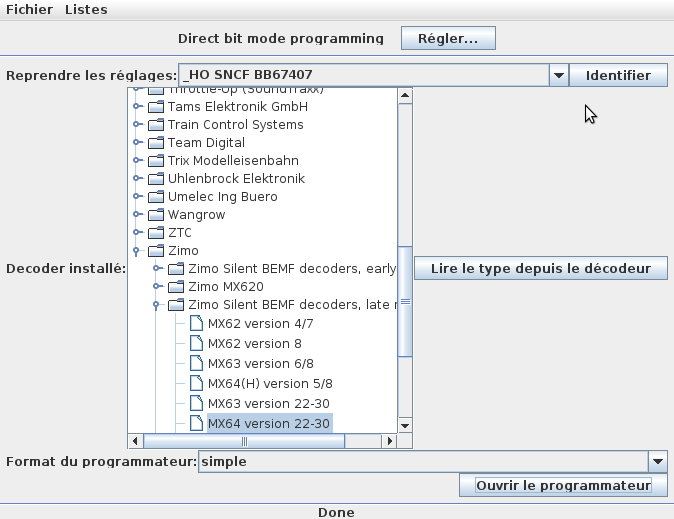
Task: Click the MX62 version 8 file icon
Action: tap(196, 343)
